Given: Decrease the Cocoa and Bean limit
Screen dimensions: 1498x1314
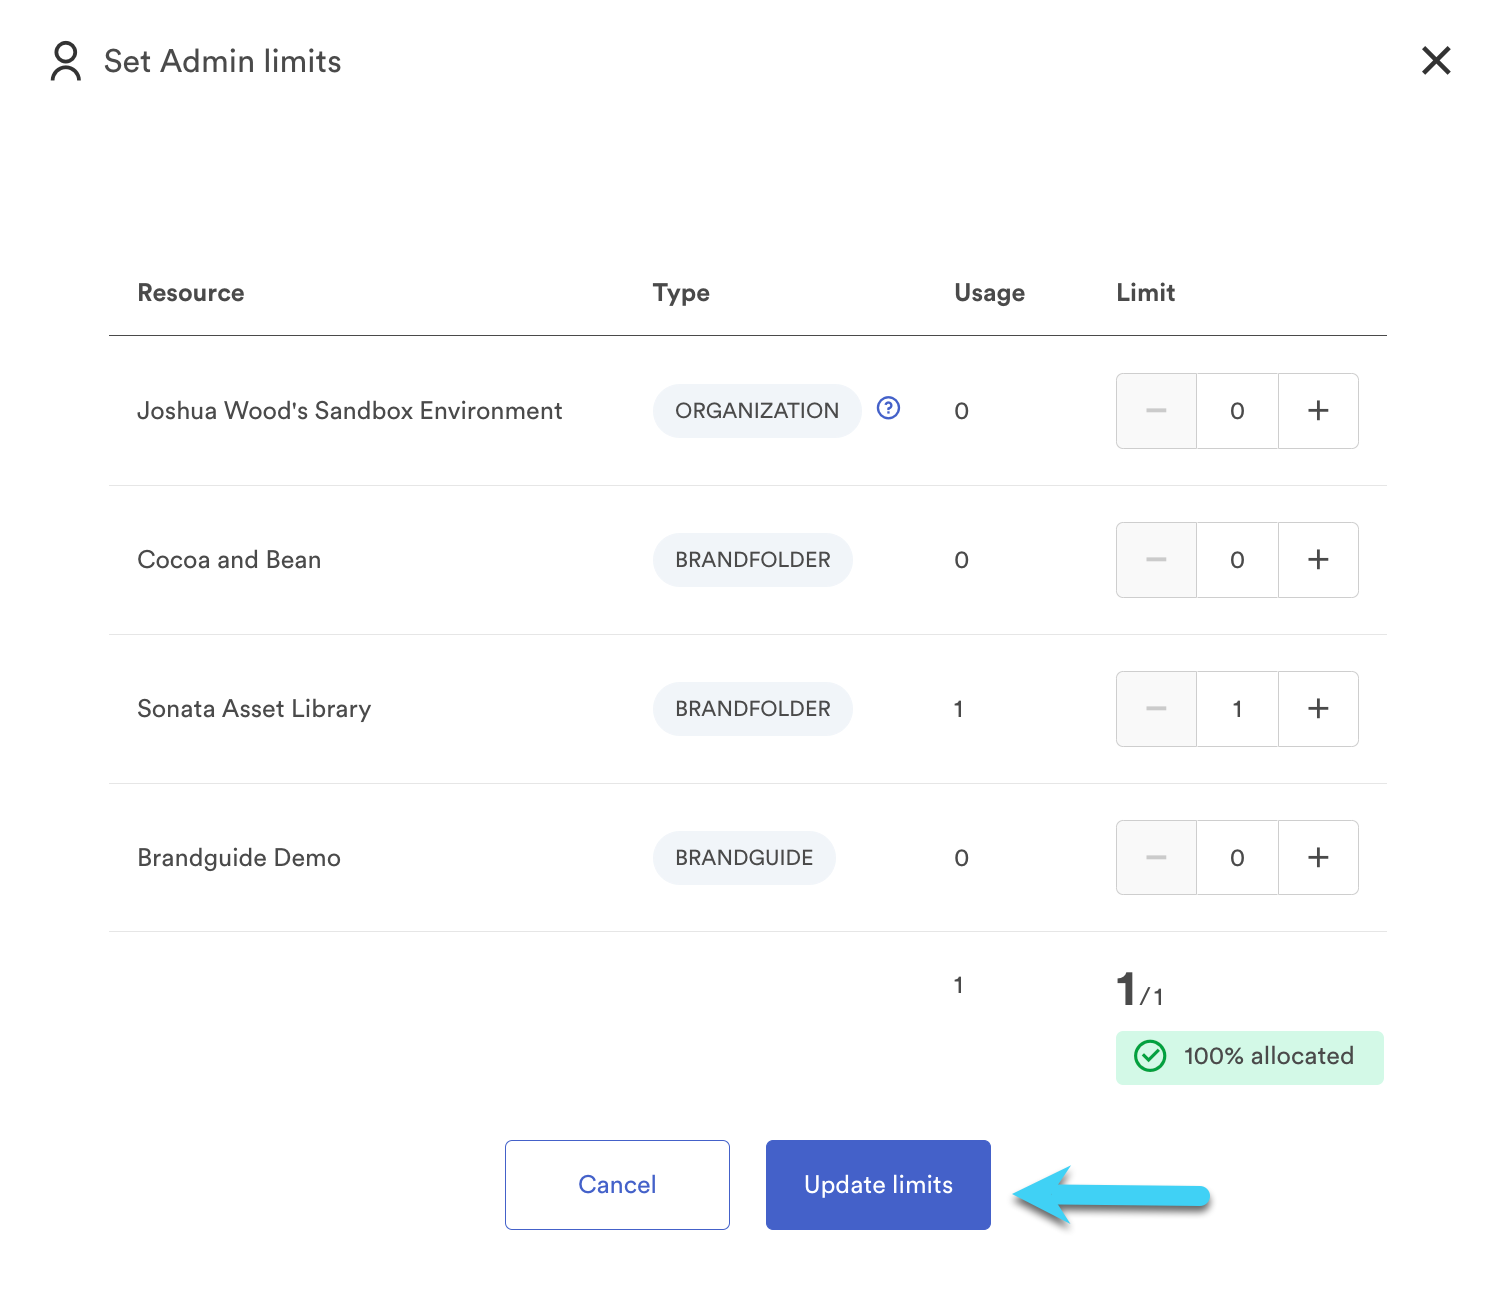Looking at the screenshot, I should tap(1156, 560).
